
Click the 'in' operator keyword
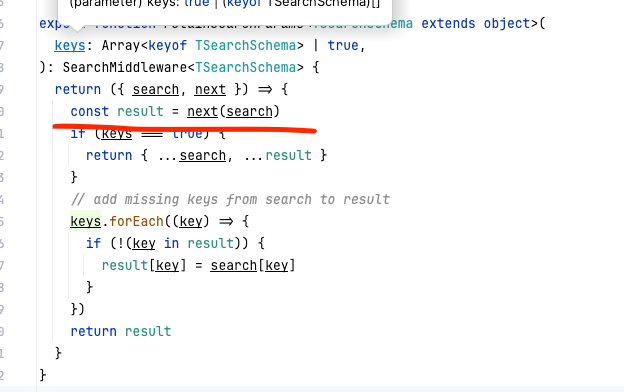tap(172, 244)
